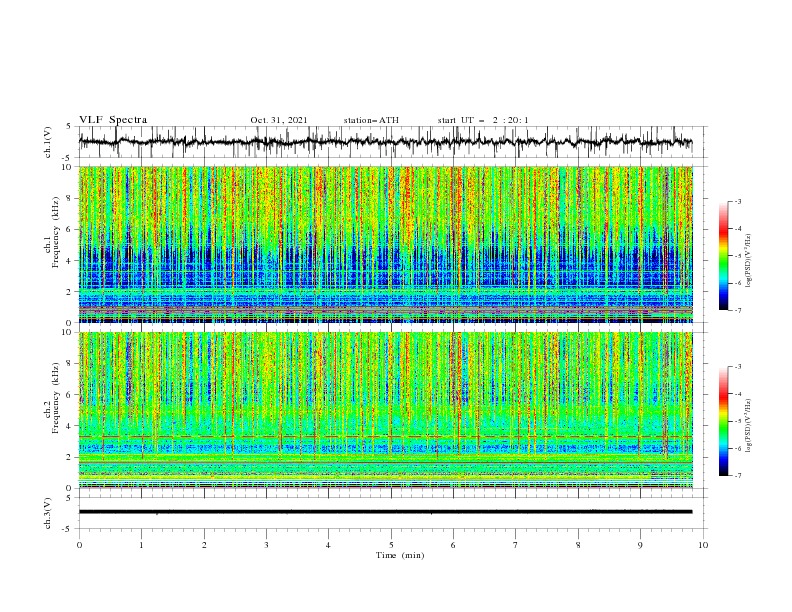Click the lower colorbar log(PSD) label
Screen dimensions: 792x612
pos(748,426)
